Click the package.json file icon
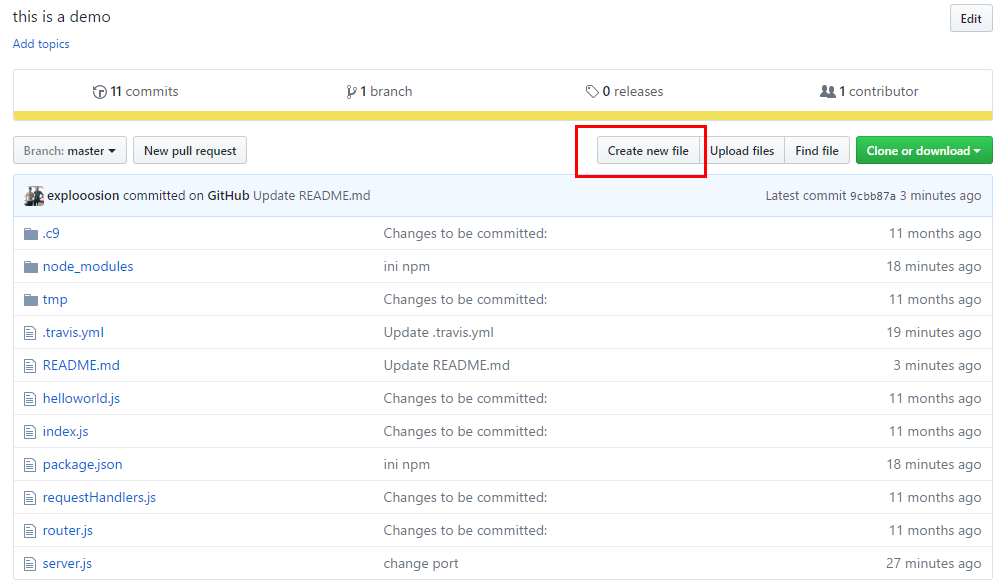1000x583 pixels. (29, 465)
